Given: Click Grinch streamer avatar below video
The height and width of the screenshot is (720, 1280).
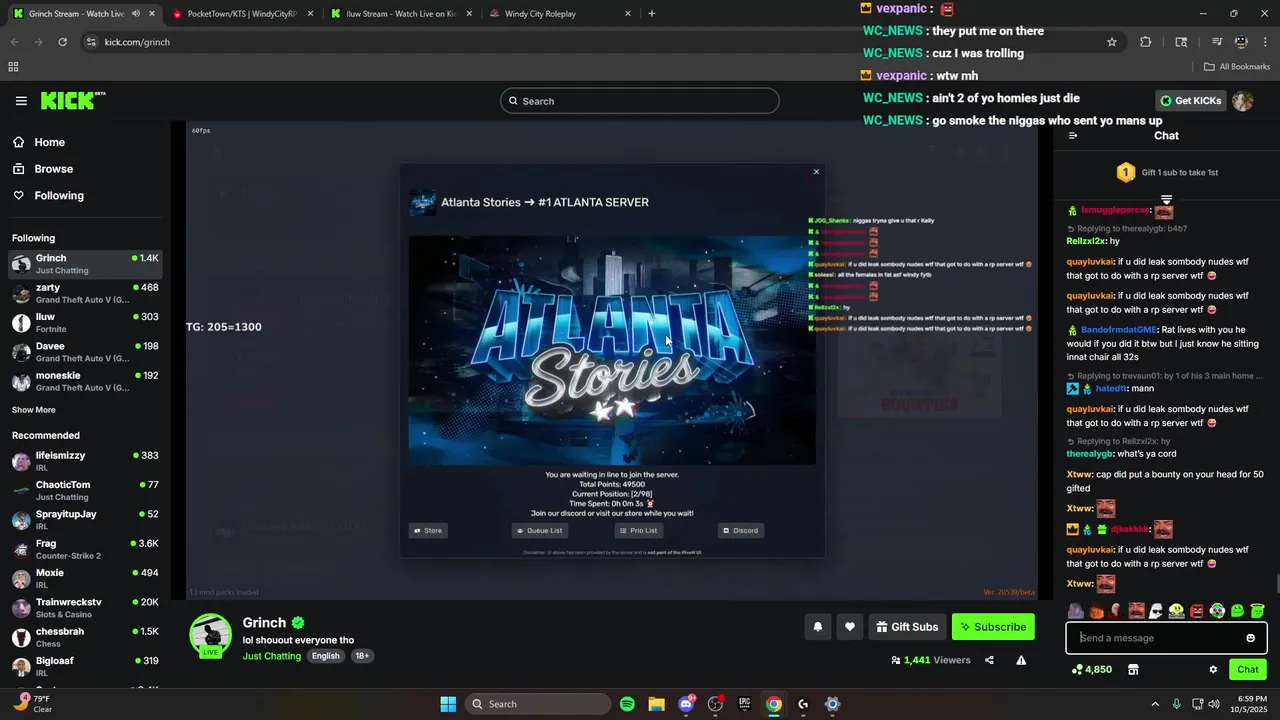Looking at the screenshot, I should tap(211, 635).
